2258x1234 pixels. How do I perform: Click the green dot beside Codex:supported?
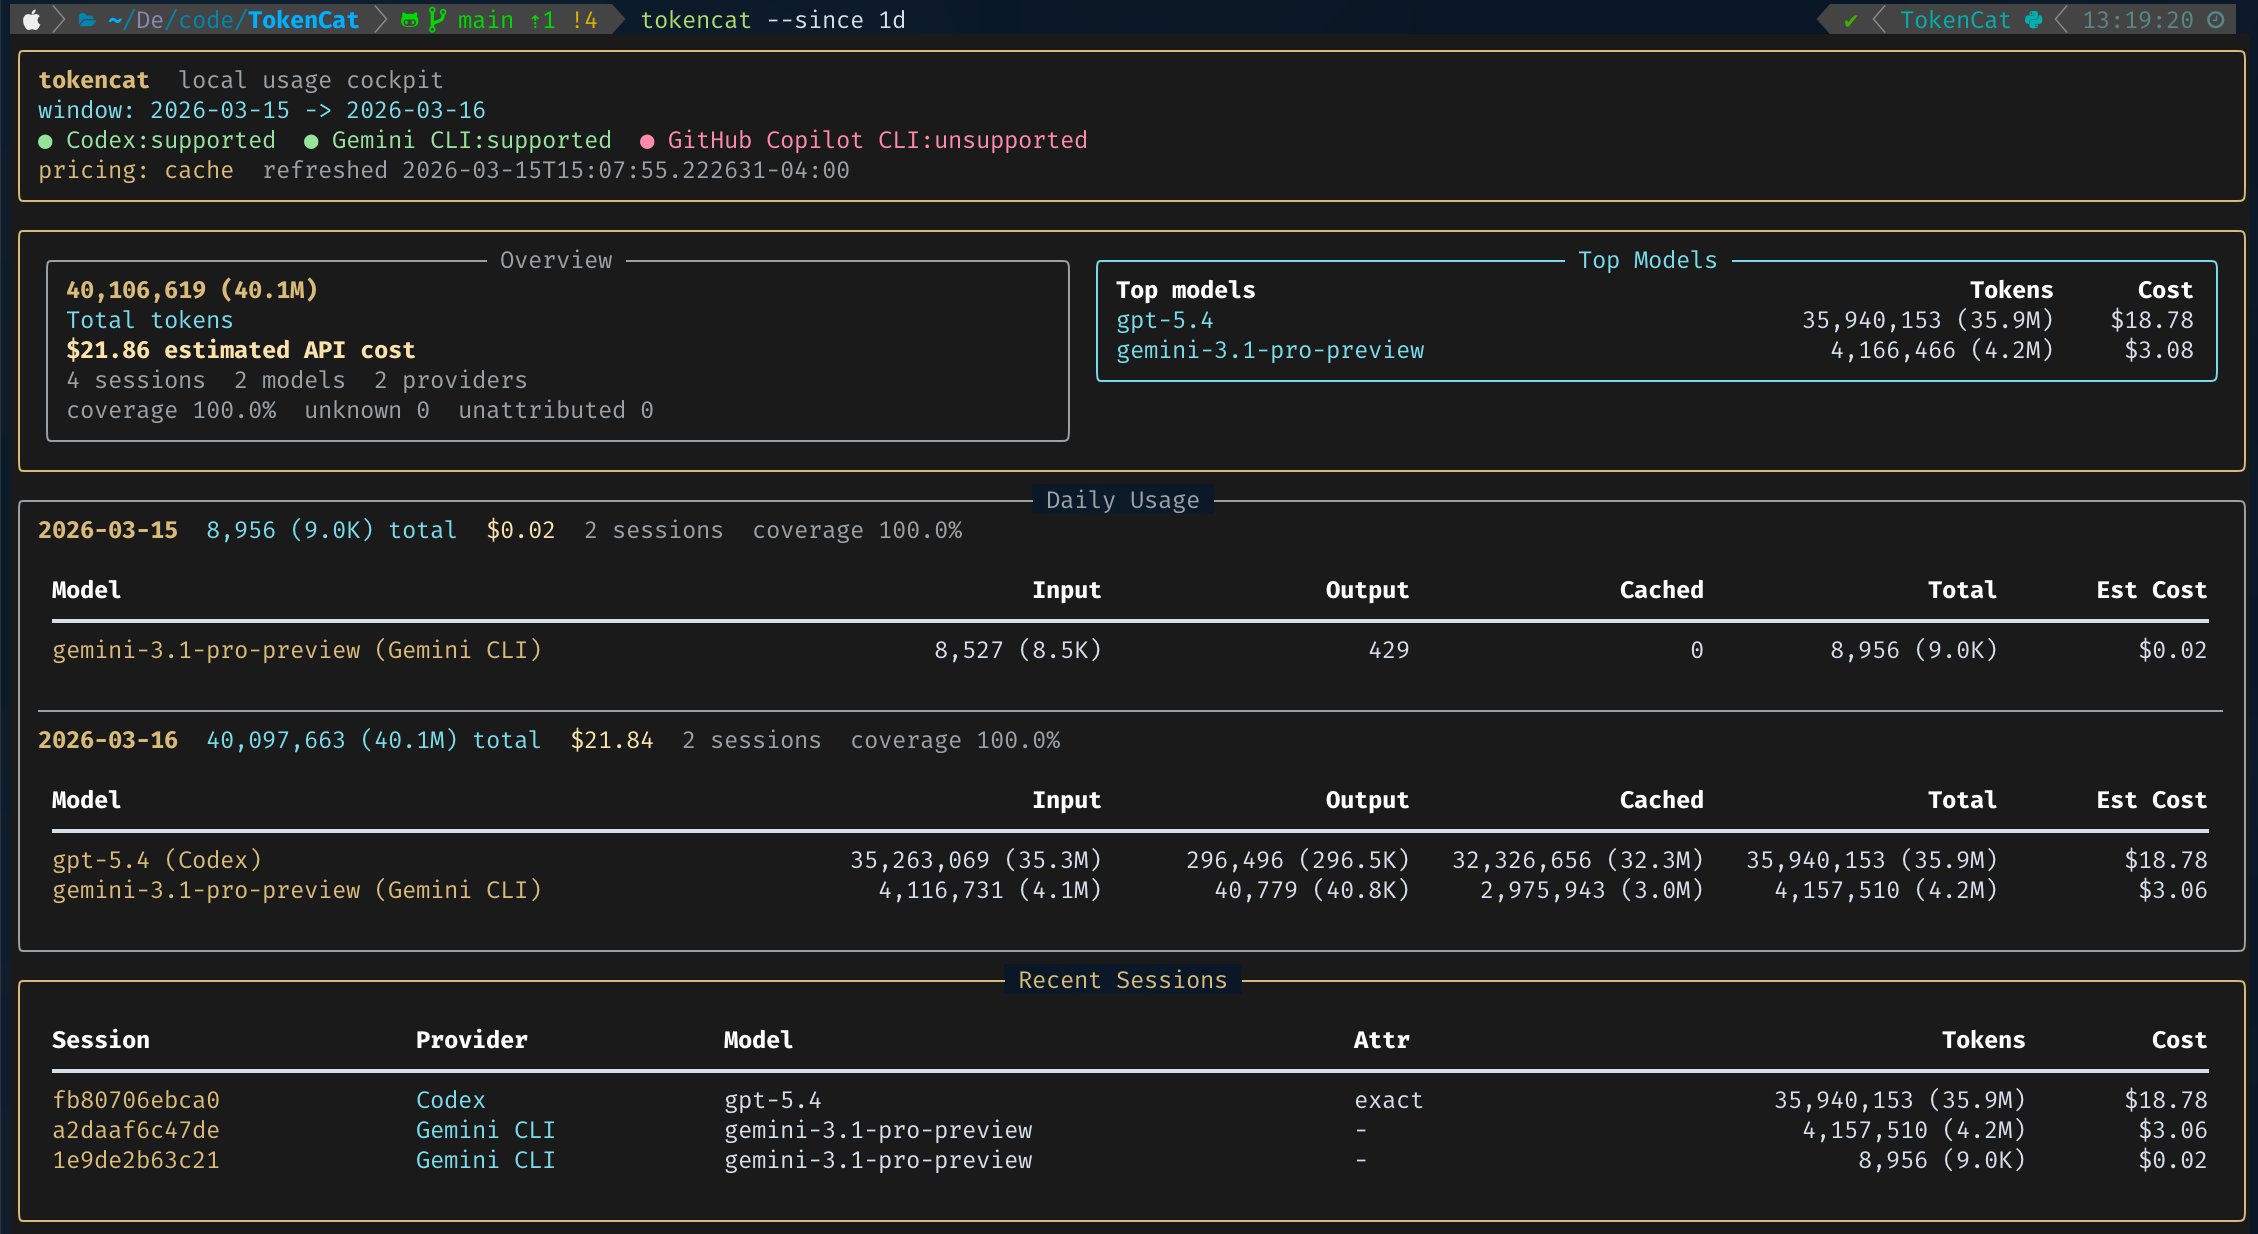(x=45, y=141)
